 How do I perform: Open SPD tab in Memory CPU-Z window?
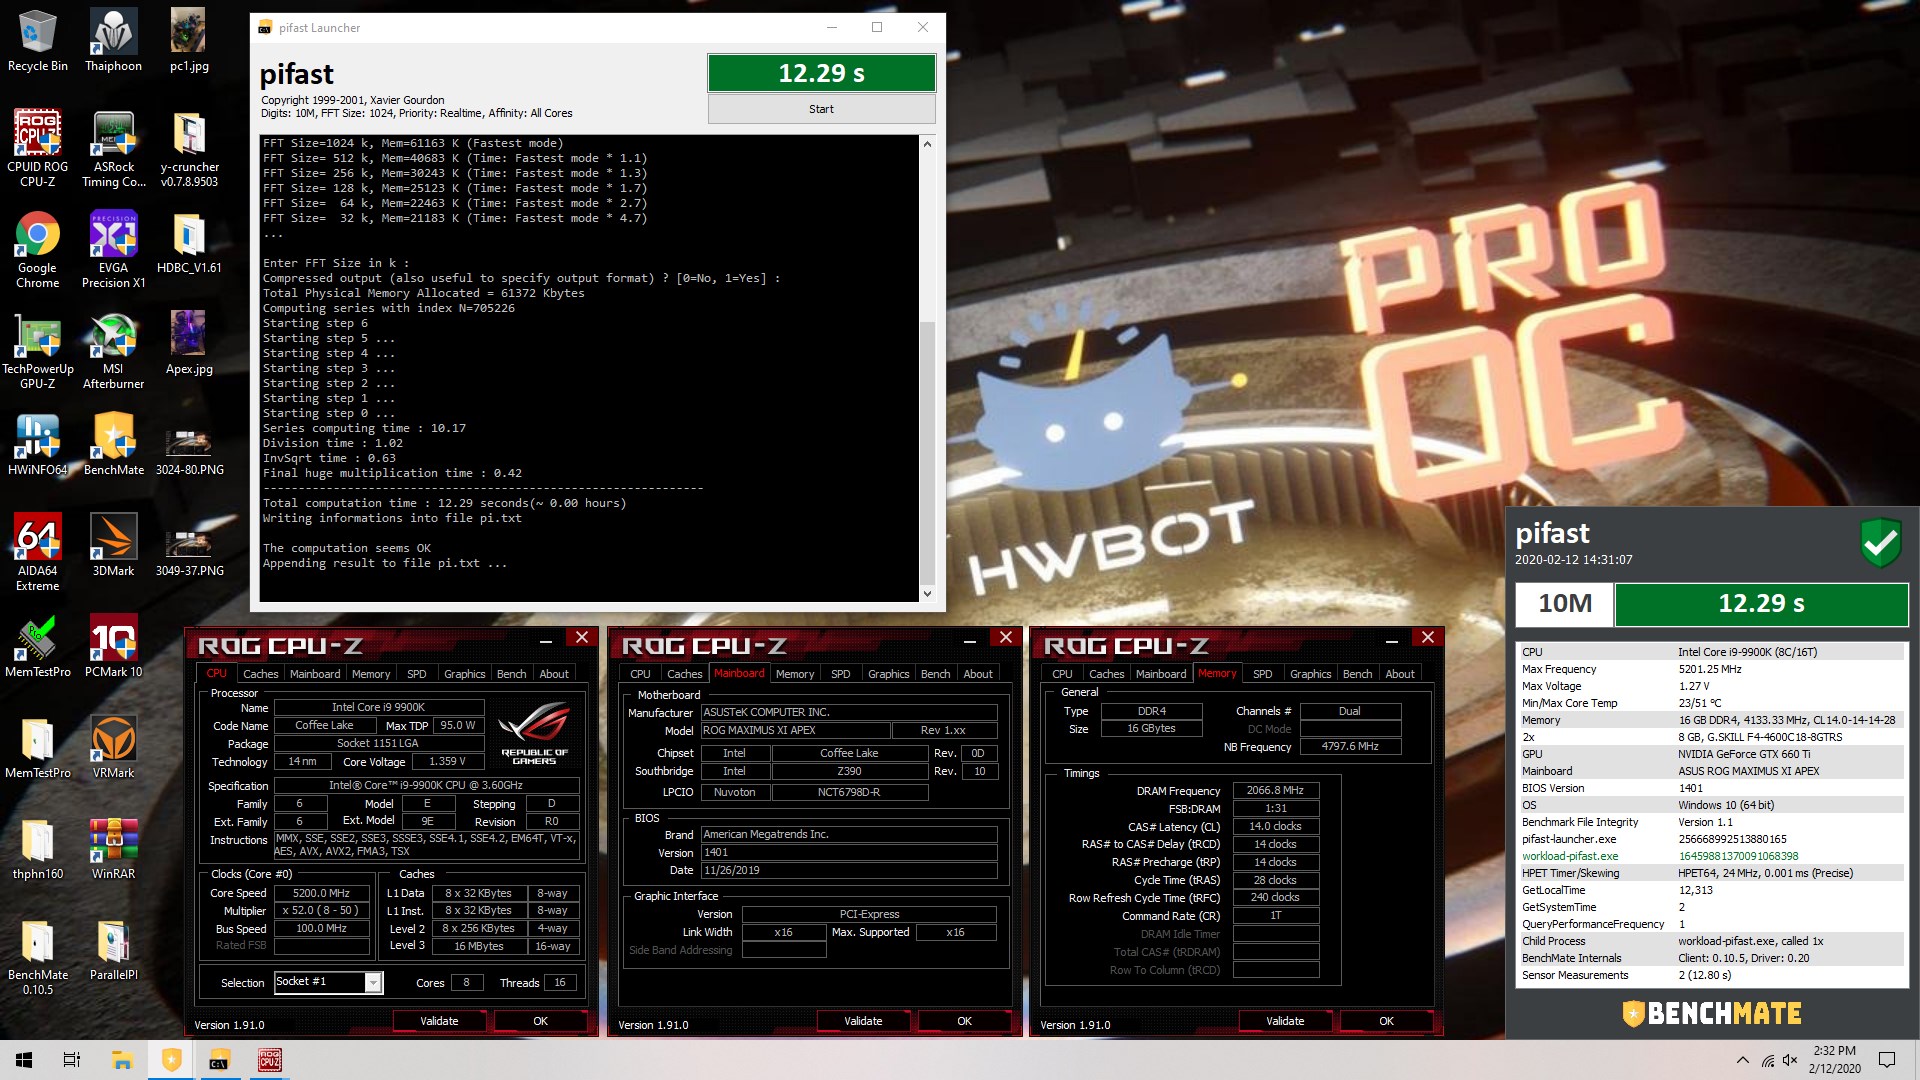pyautogui.click(x=1263, y=674)
